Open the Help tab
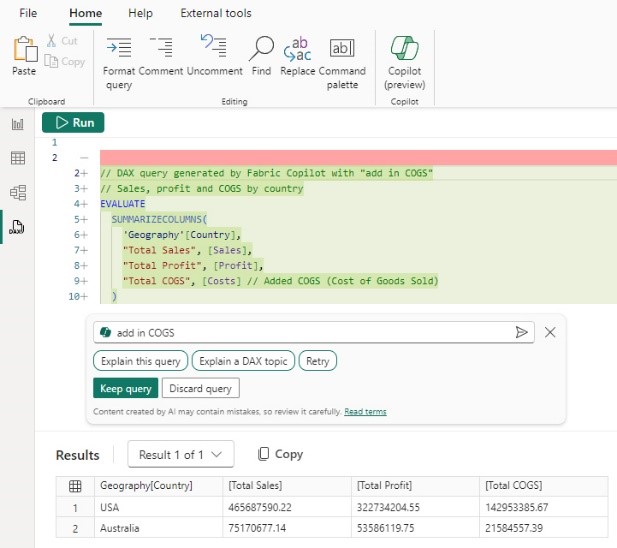The height and width of the screenshot is (548, 617). 140,13
